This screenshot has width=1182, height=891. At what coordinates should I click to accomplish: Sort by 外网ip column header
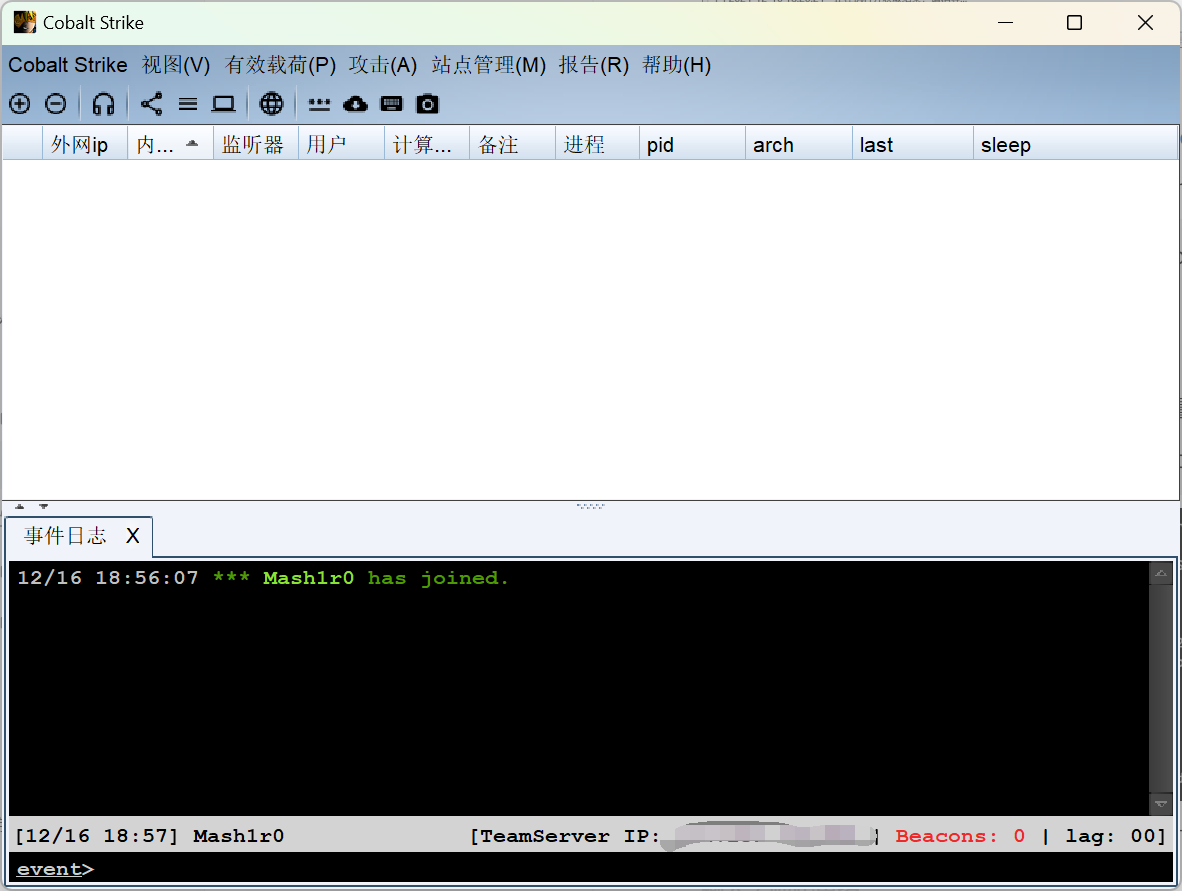pos(84,144)
